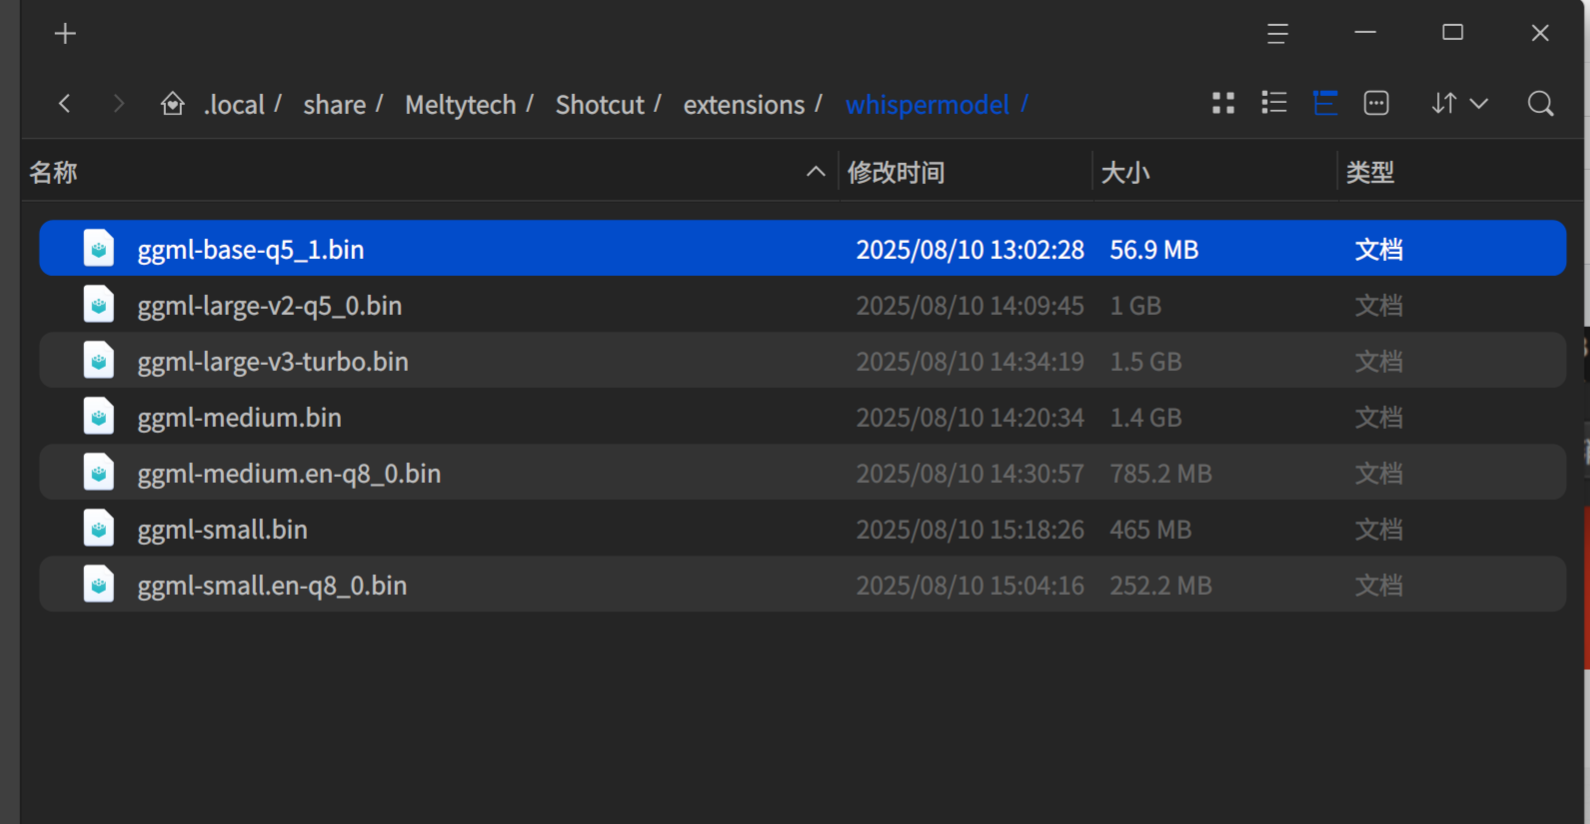Select the file ggml-medium.bin

802,416
